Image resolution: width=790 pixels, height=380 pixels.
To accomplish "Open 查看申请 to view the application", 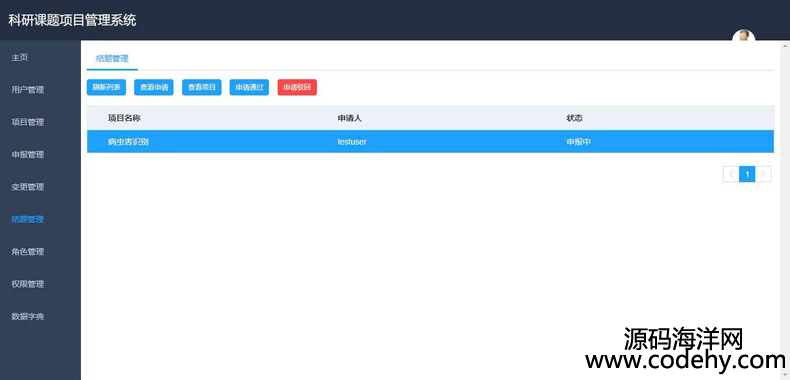I will 154,87.
